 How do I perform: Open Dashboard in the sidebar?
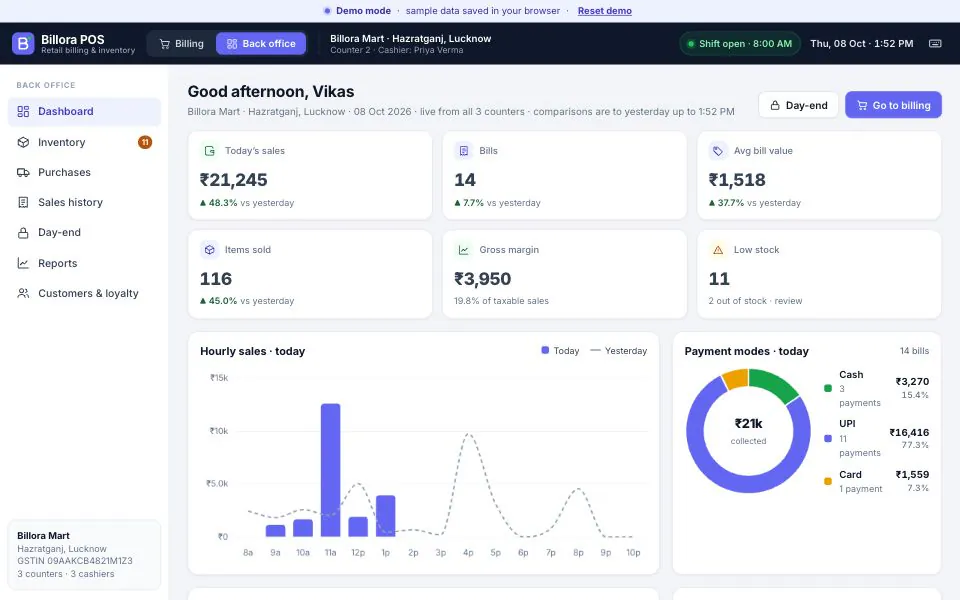84,111
